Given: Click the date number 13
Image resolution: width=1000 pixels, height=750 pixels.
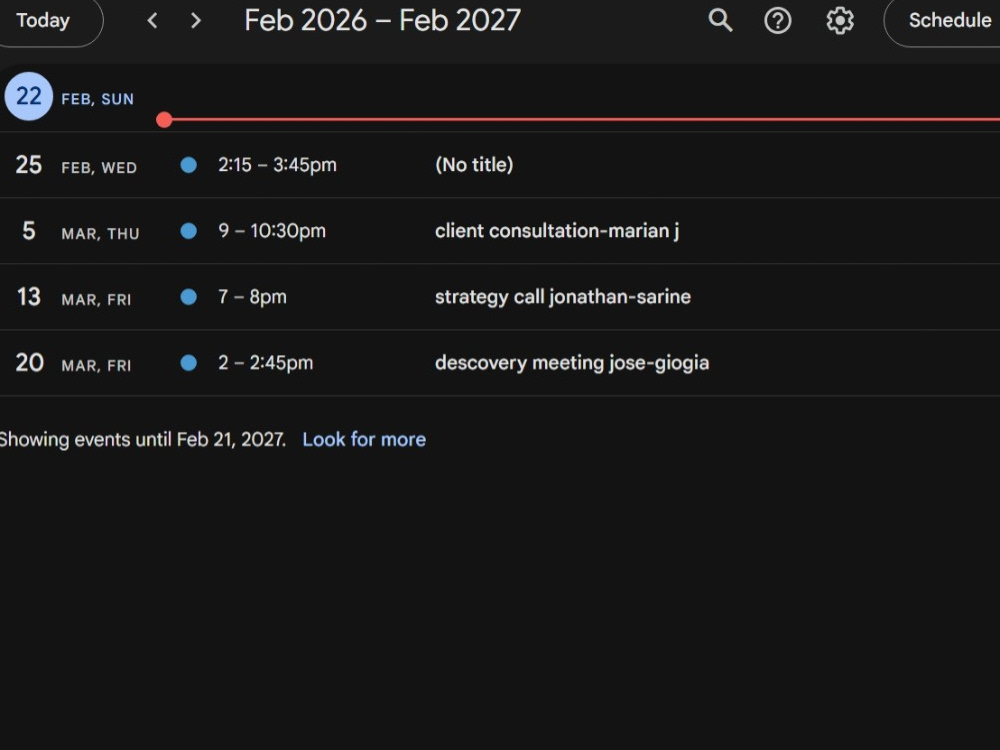Looking at the screenshot, I should (29, 297).
